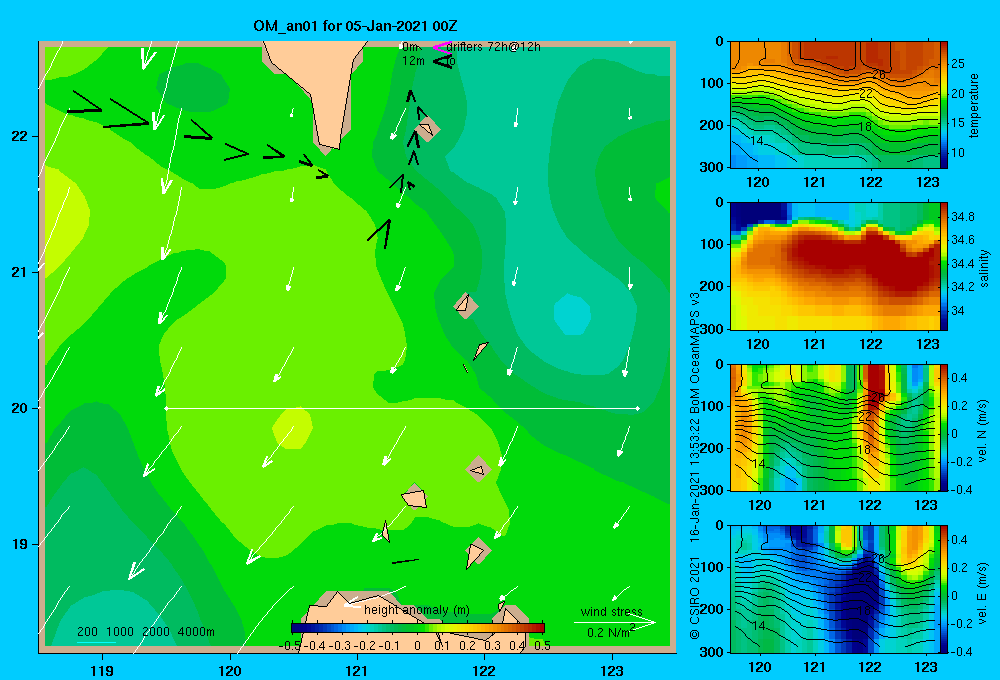Viewport: 1000px width, 680px height.
Task: Click the temperature colorbar
Action: click(x=944, y=105)
